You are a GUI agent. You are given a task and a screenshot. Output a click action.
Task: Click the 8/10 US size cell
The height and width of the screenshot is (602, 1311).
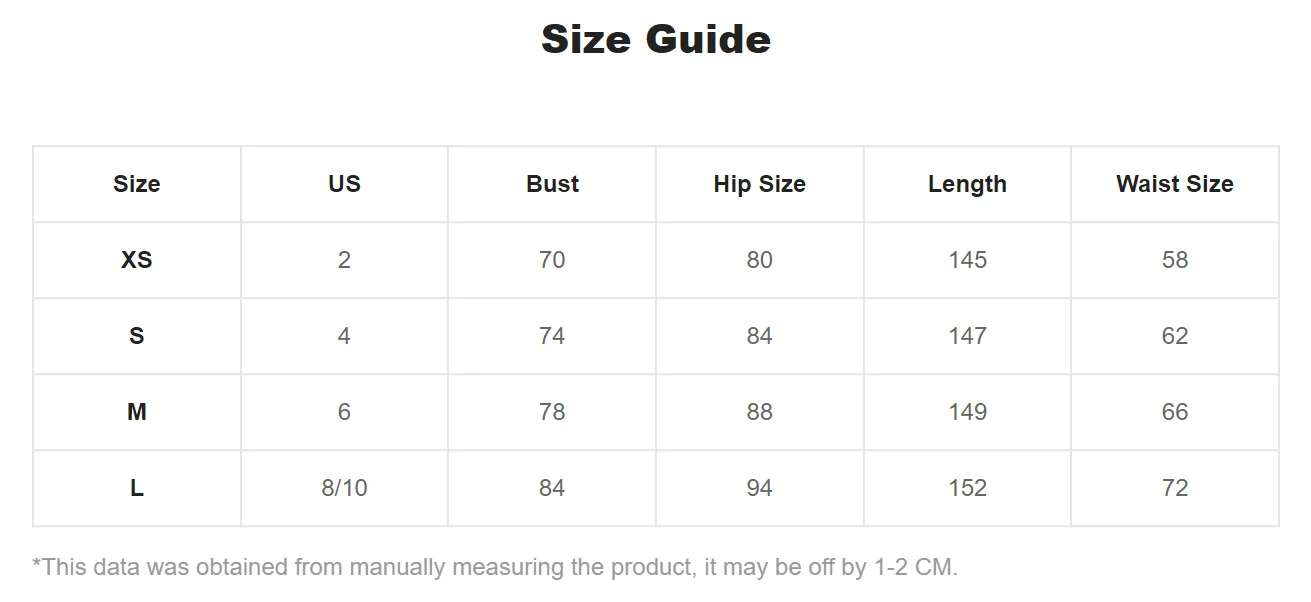344,488
